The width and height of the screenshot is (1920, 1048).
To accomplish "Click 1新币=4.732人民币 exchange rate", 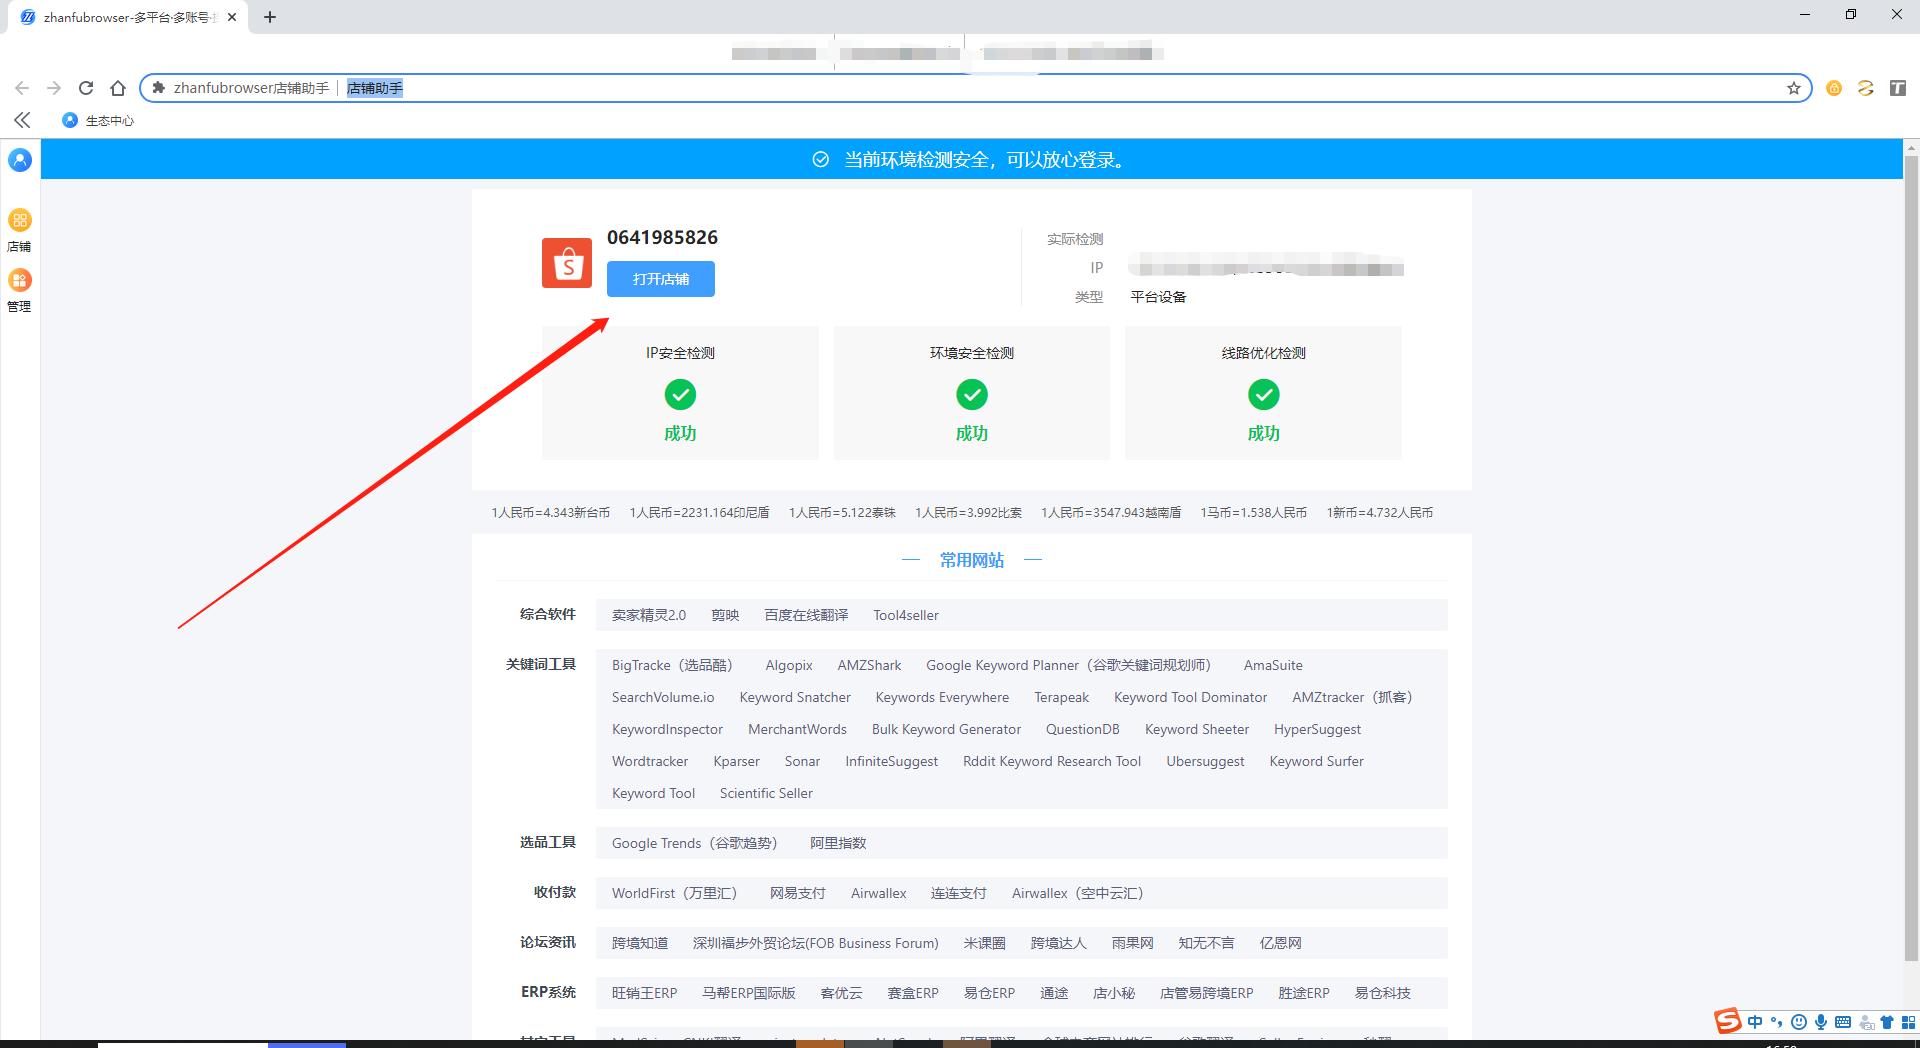I will (1380, 512).
